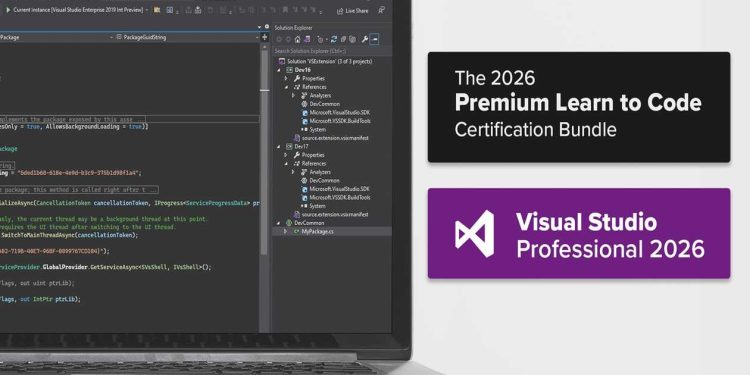Click the yellow folder icon in the main toolbar

(x=157, y=10)
